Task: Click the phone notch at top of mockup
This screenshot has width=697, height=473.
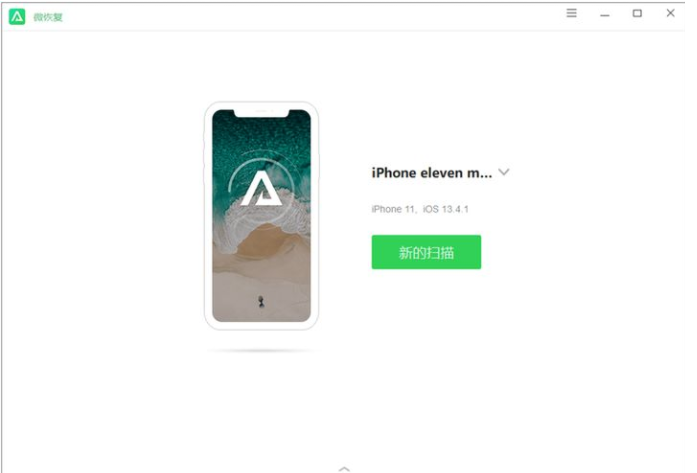Action: click(x=261, y=113)
